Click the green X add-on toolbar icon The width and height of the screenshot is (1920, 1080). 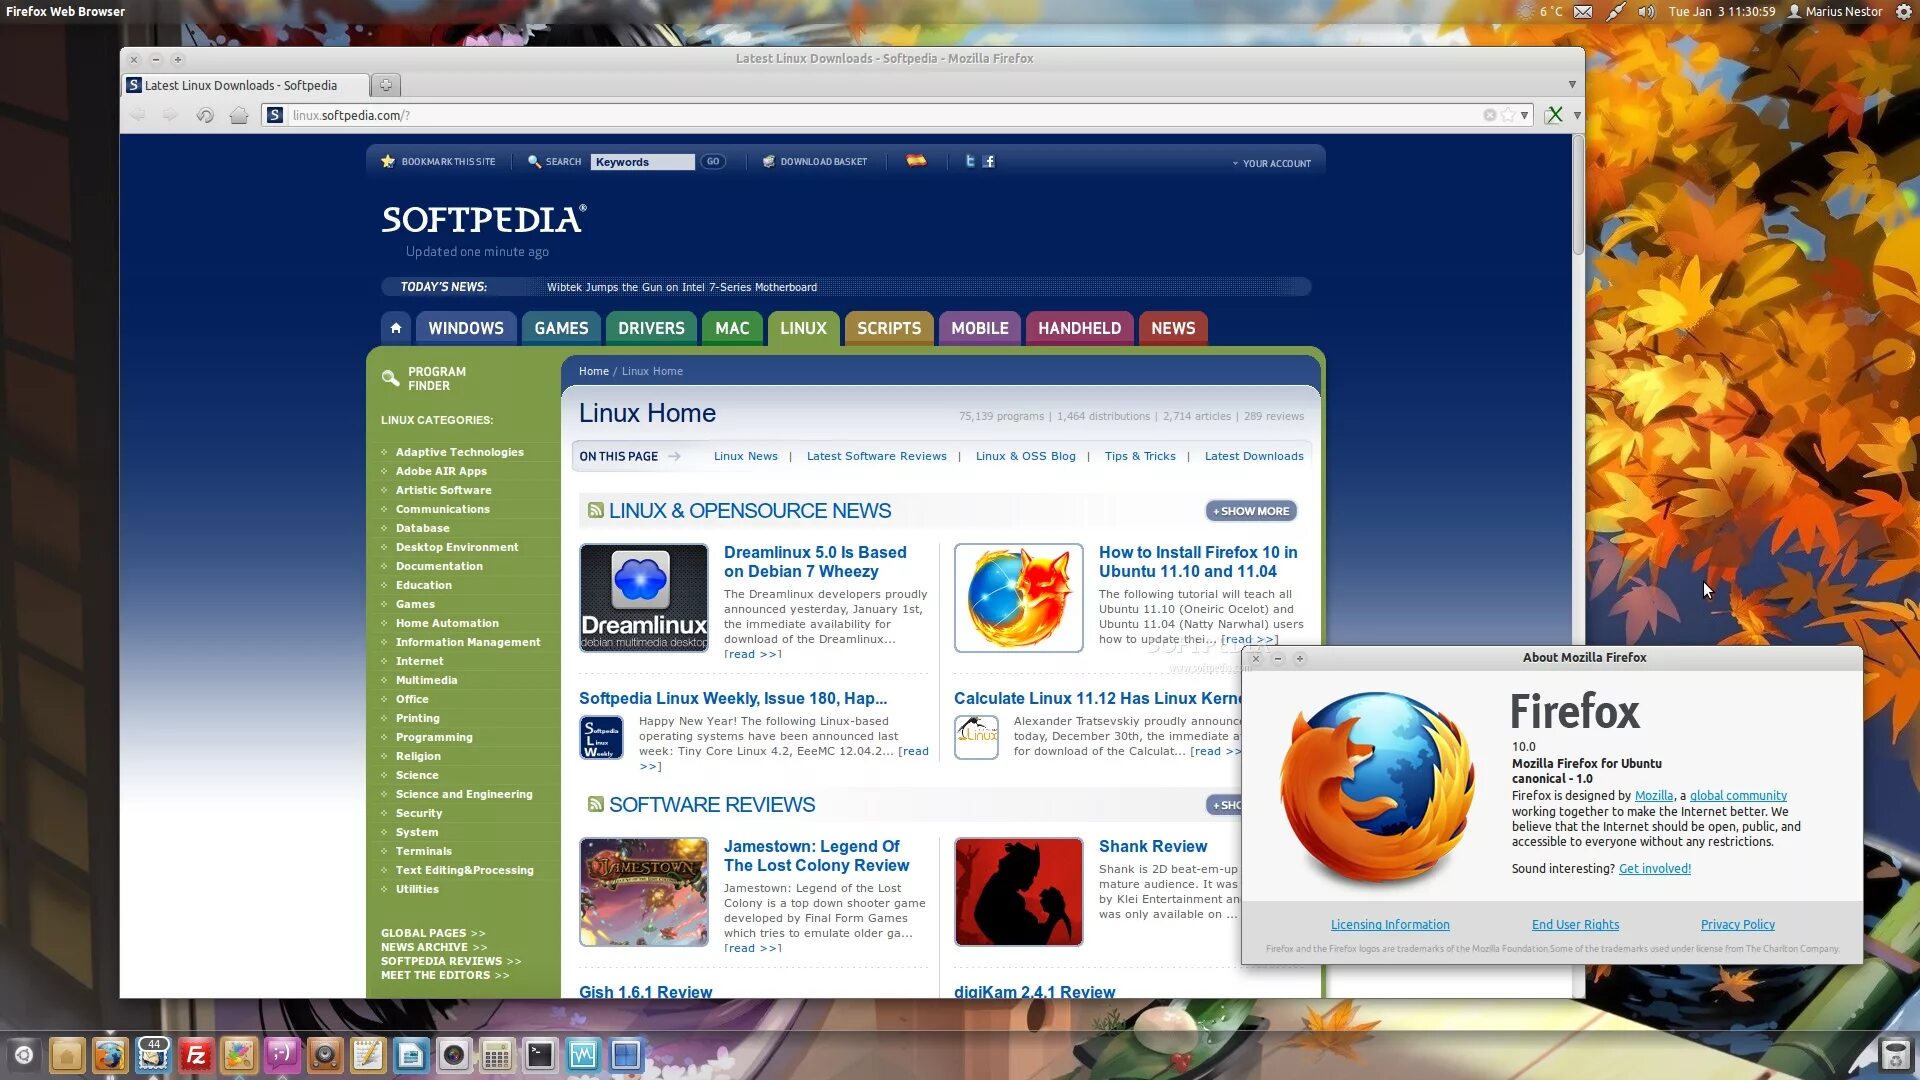point(1554,115)
